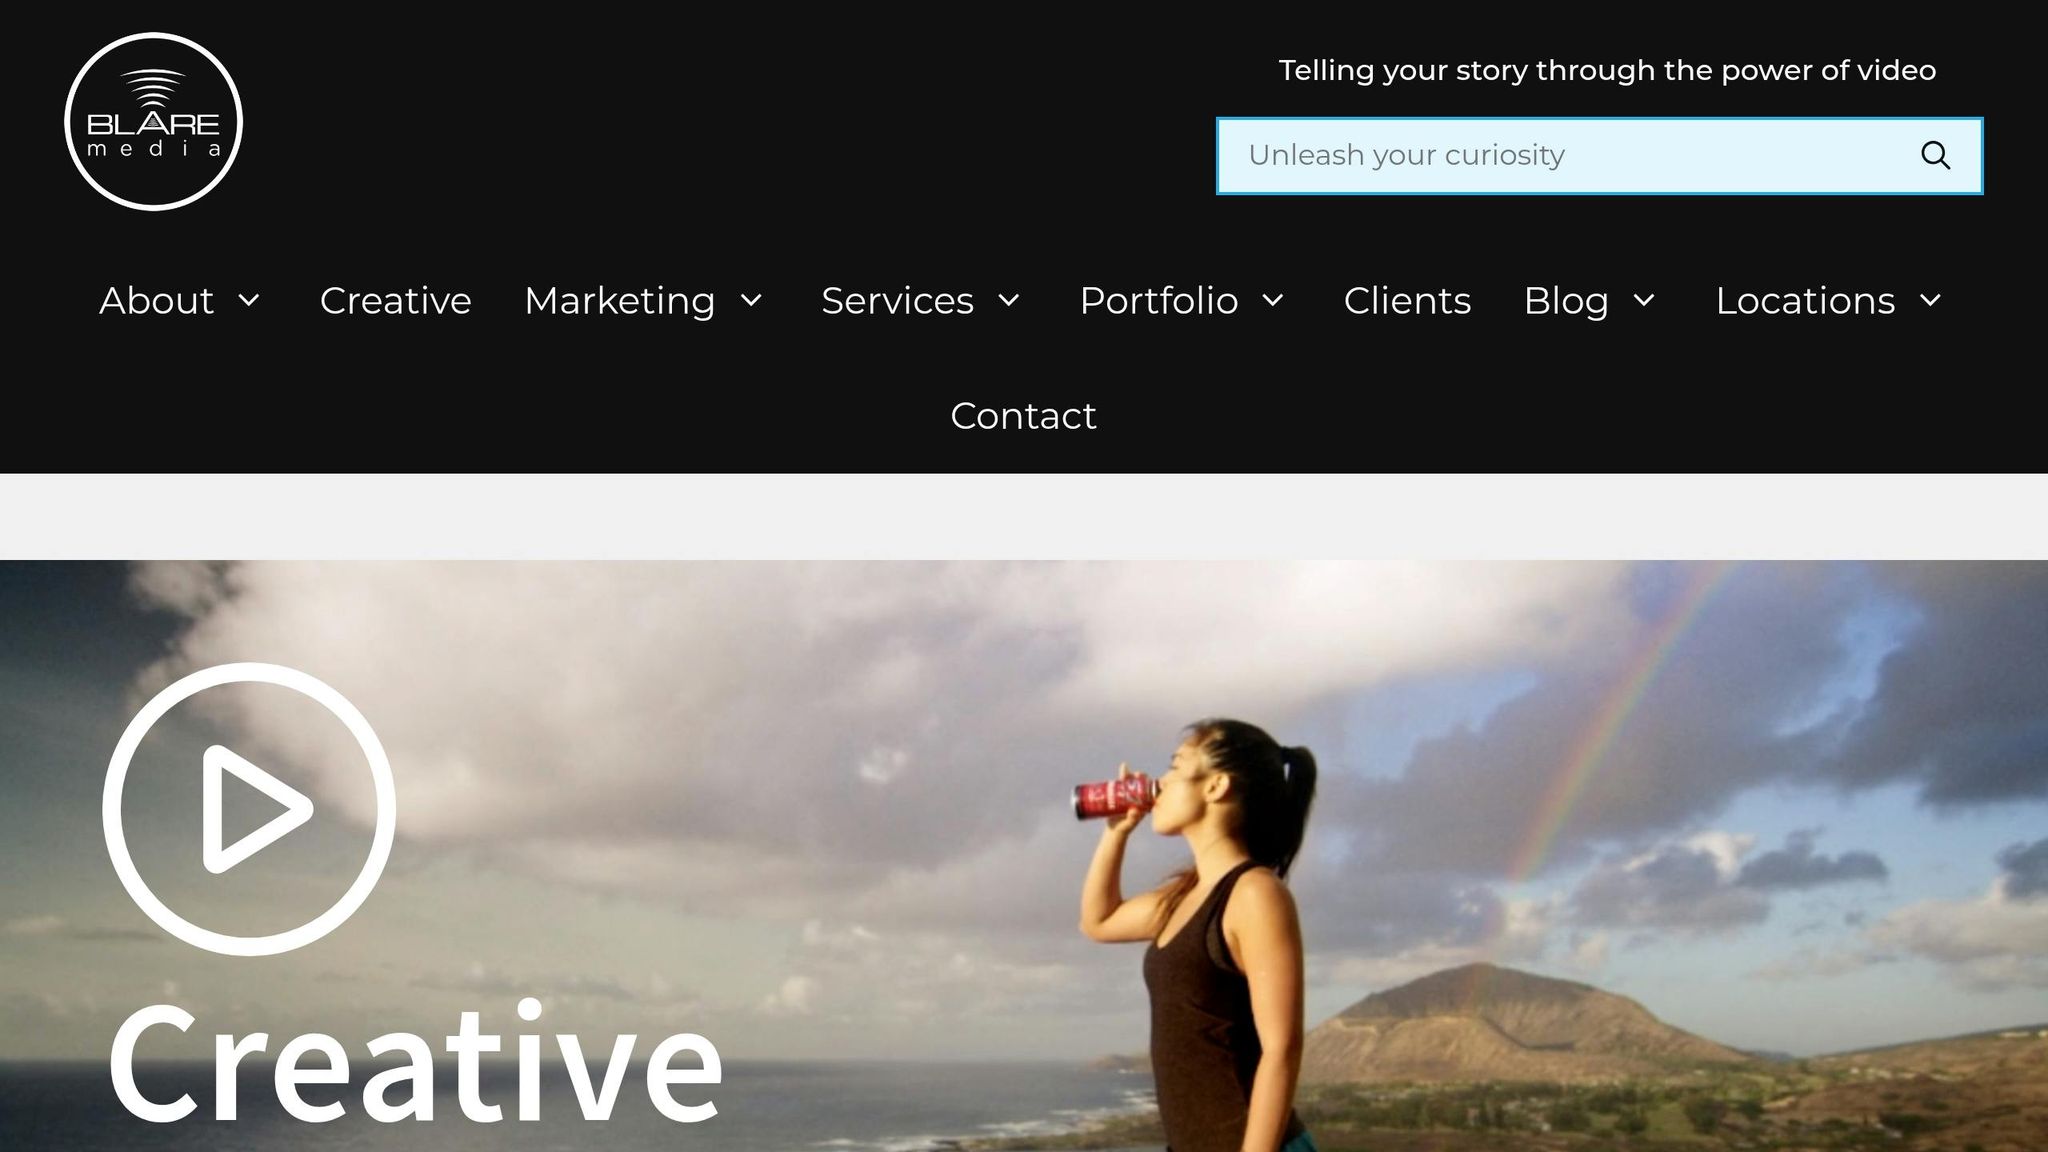Expand the Locations dropdown chevron
Image resolution: width=2048 pixels, height=1152 pixels.
tap(1931, 300)
